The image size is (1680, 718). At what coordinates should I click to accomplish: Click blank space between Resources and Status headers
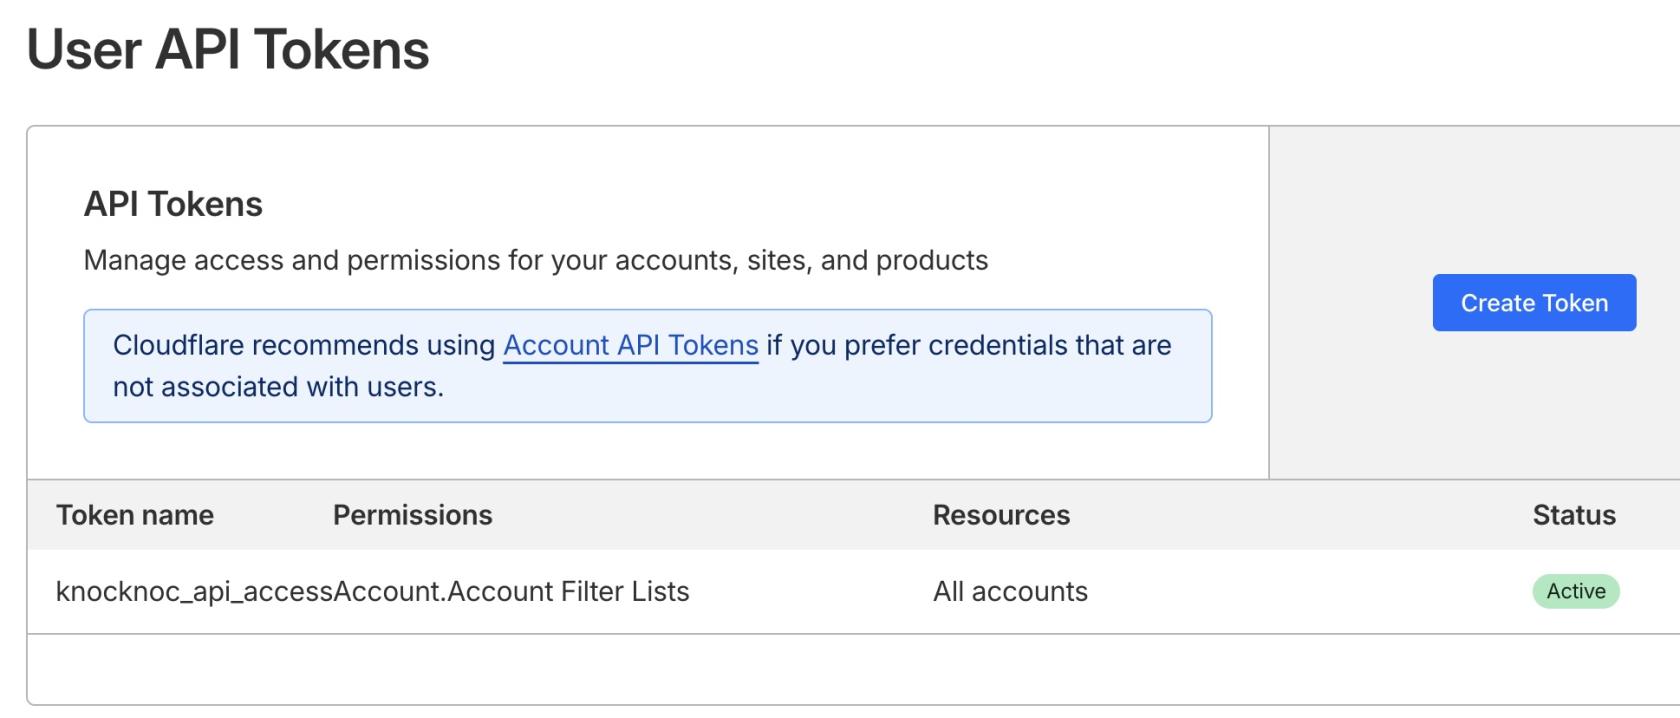click(1300, 515)
